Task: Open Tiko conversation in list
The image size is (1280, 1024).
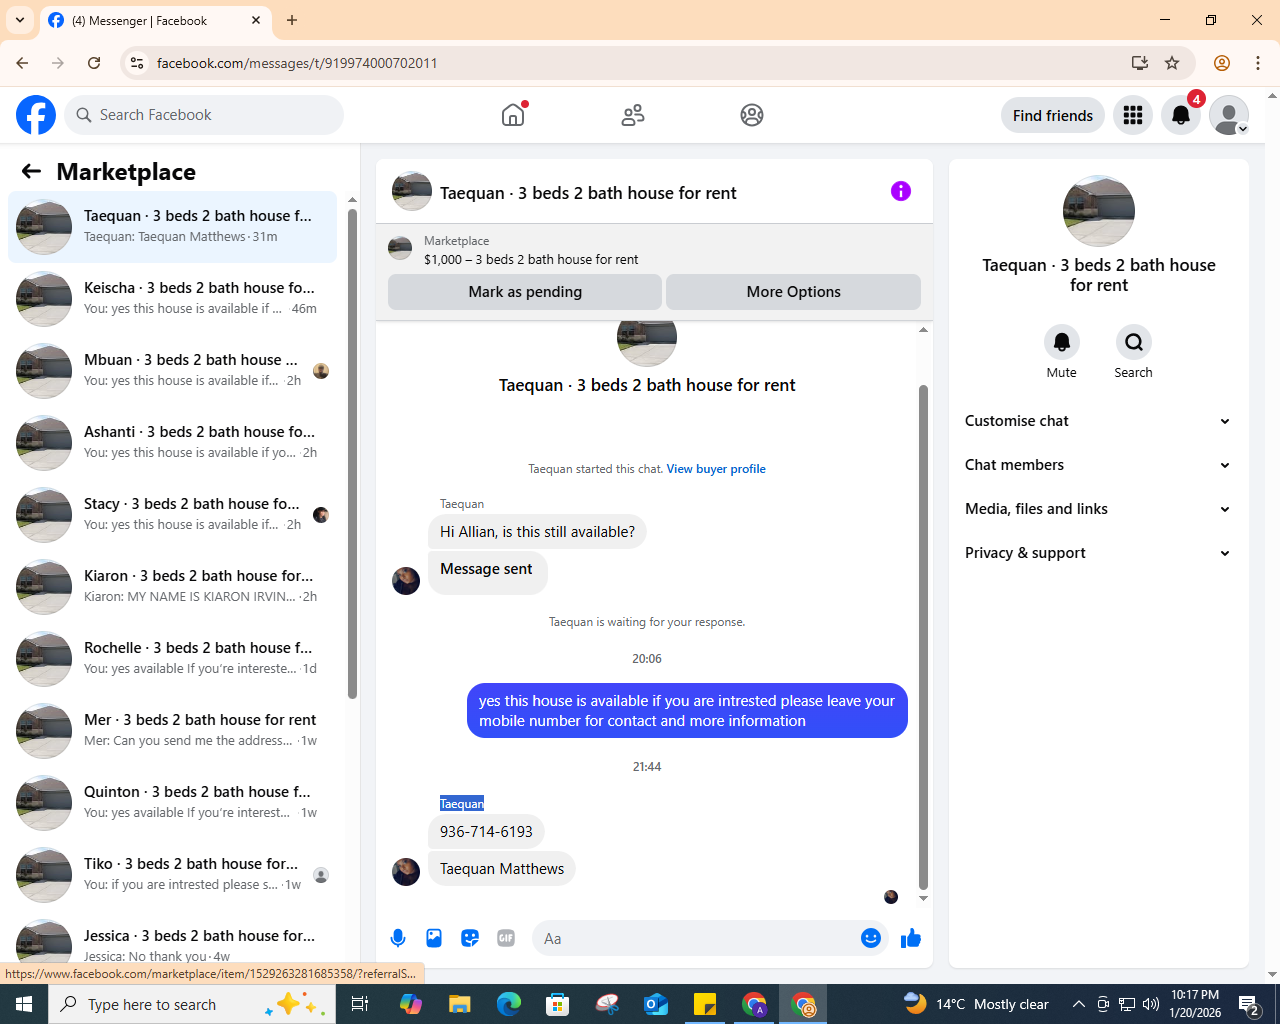Action: (172, 875)
